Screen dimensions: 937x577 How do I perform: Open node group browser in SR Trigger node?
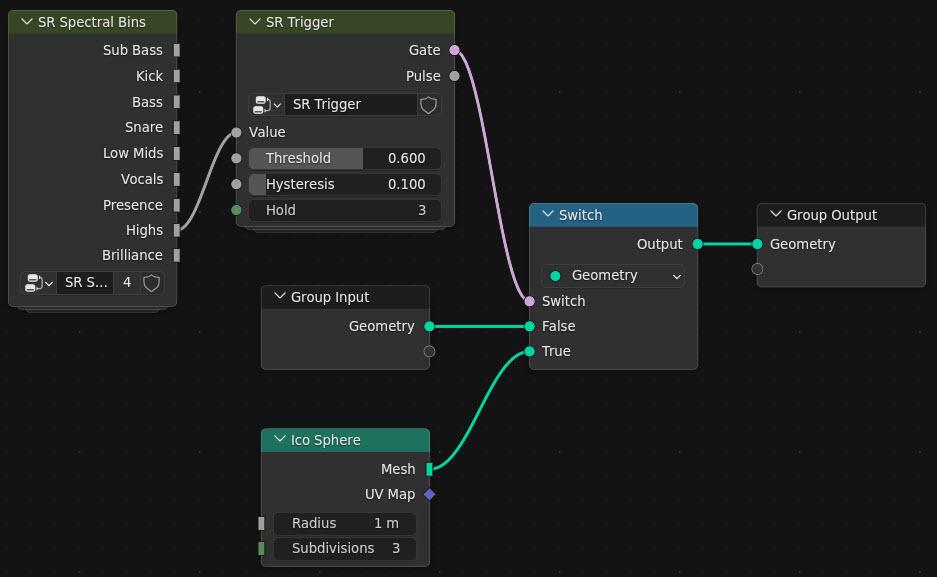[267, 105]
